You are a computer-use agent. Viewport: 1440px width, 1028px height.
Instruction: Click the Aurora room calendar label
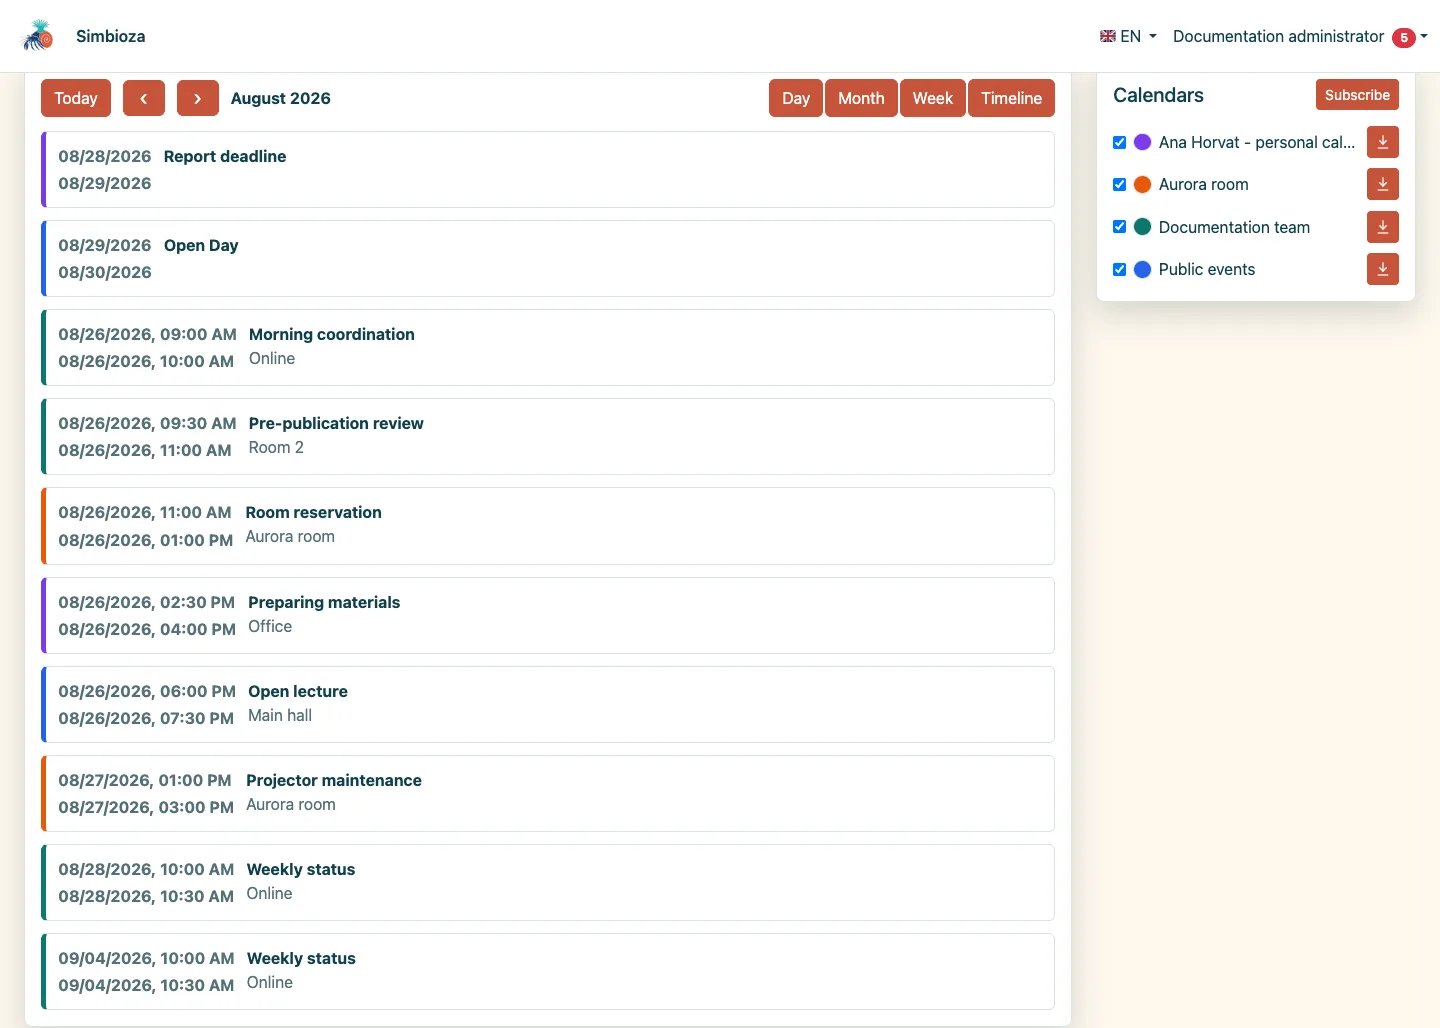[x=1204, y=184]
